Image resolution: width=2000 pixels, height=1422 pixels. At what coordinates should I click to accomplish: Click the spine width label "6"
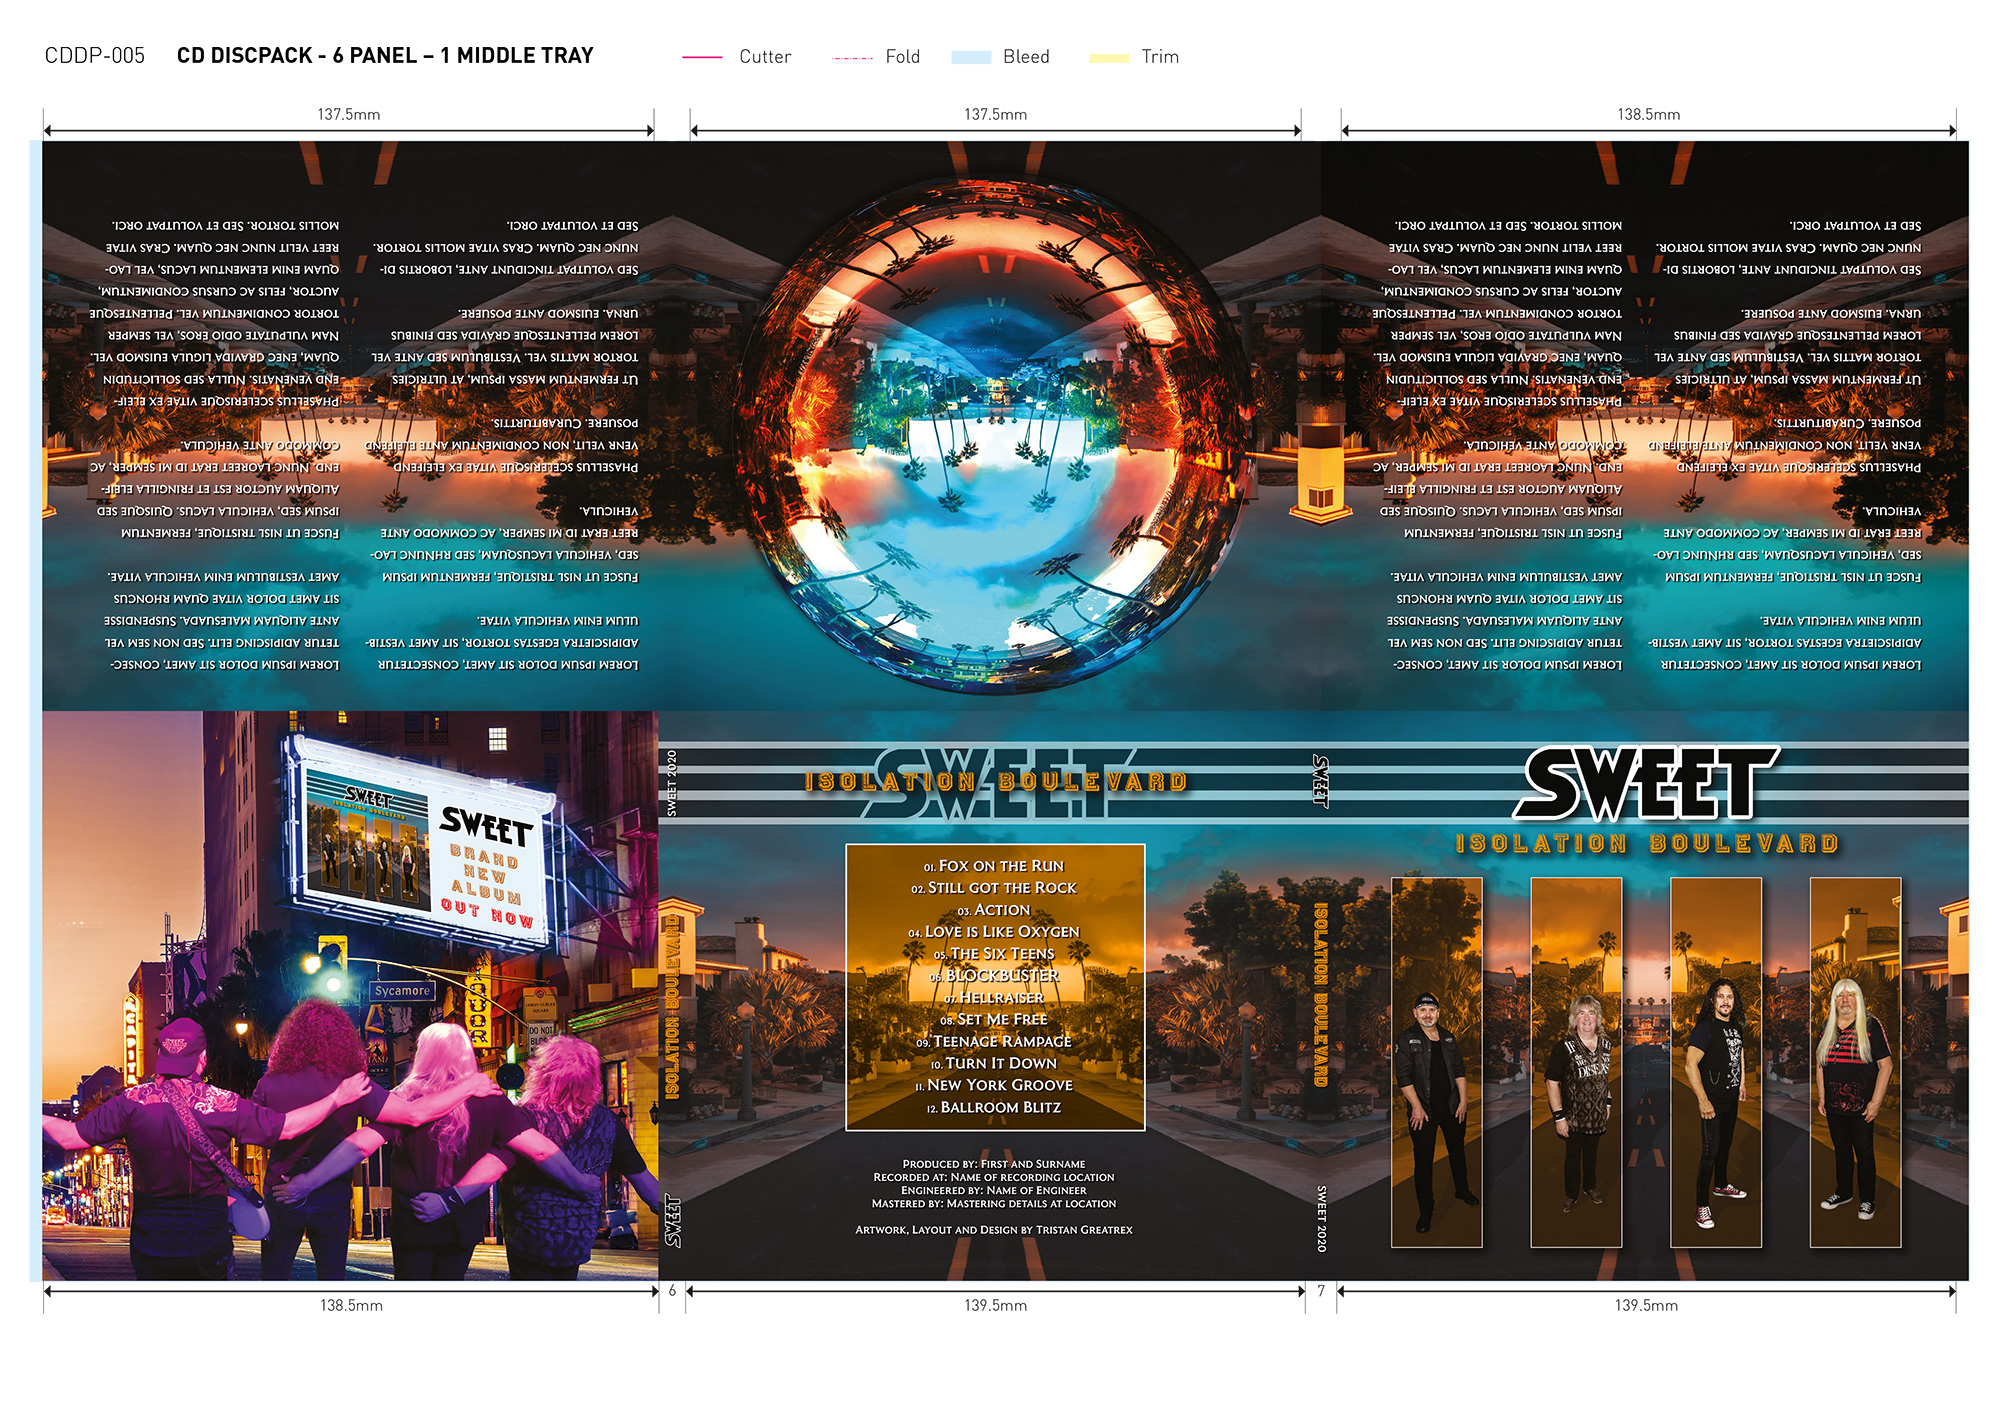pyautogui.click(x=672, y=1291)
